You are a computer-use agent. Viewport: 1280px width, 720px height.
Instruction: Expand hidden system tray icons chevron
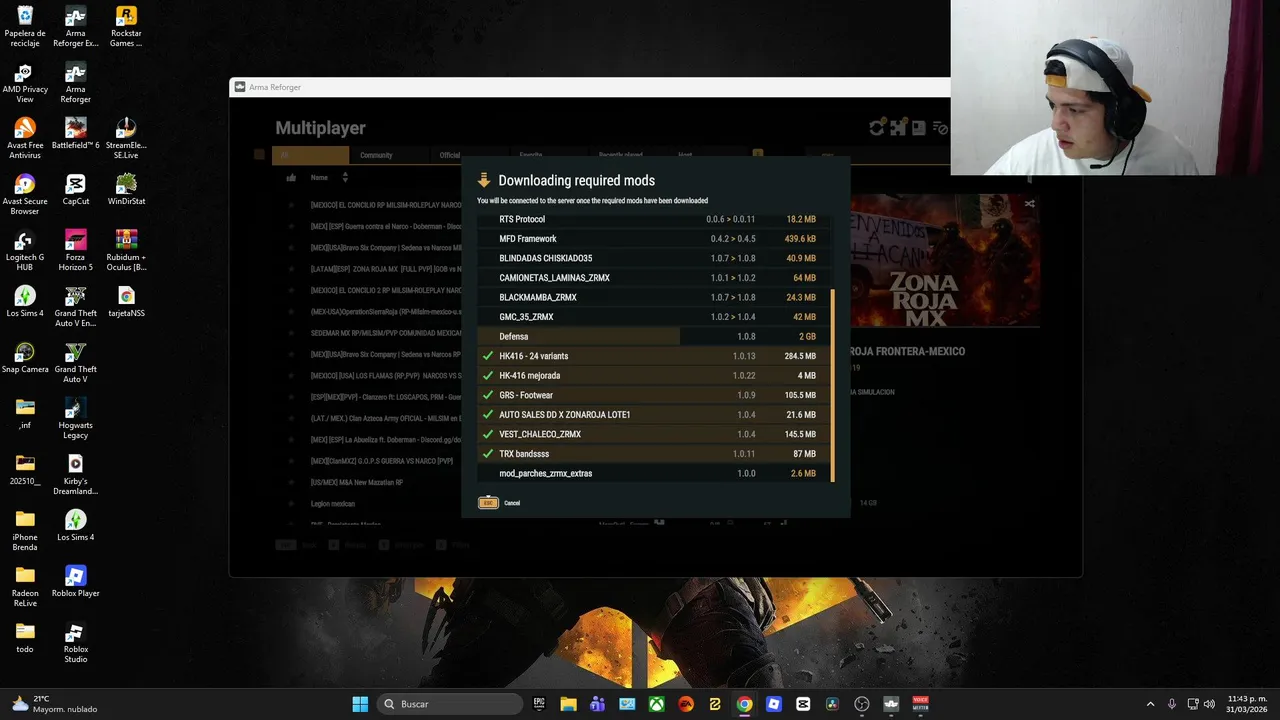tap(1150, 704)
